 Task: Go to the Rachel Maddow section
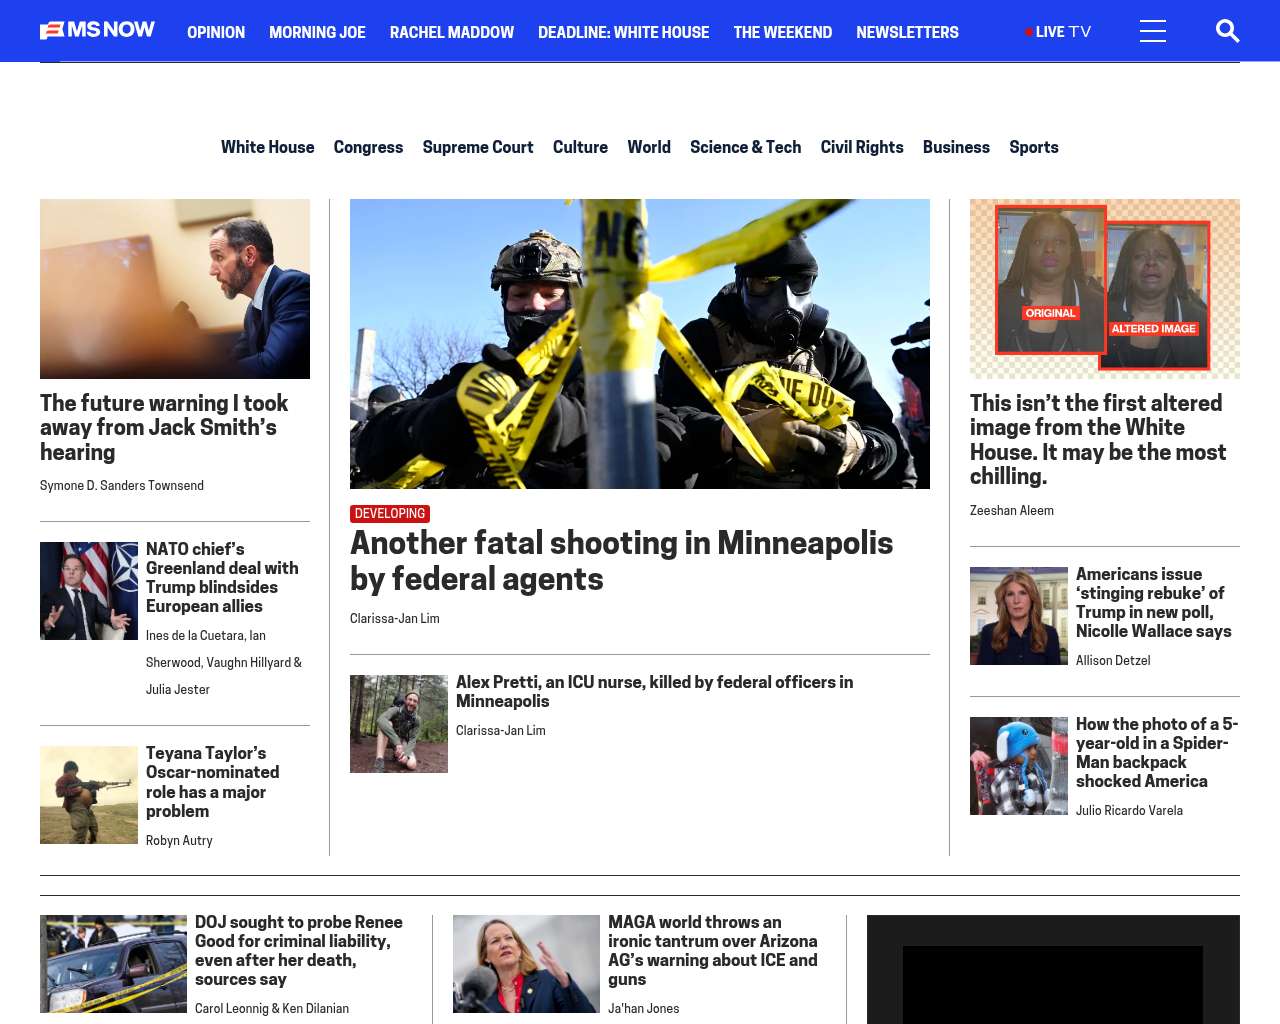pos(451,32)
